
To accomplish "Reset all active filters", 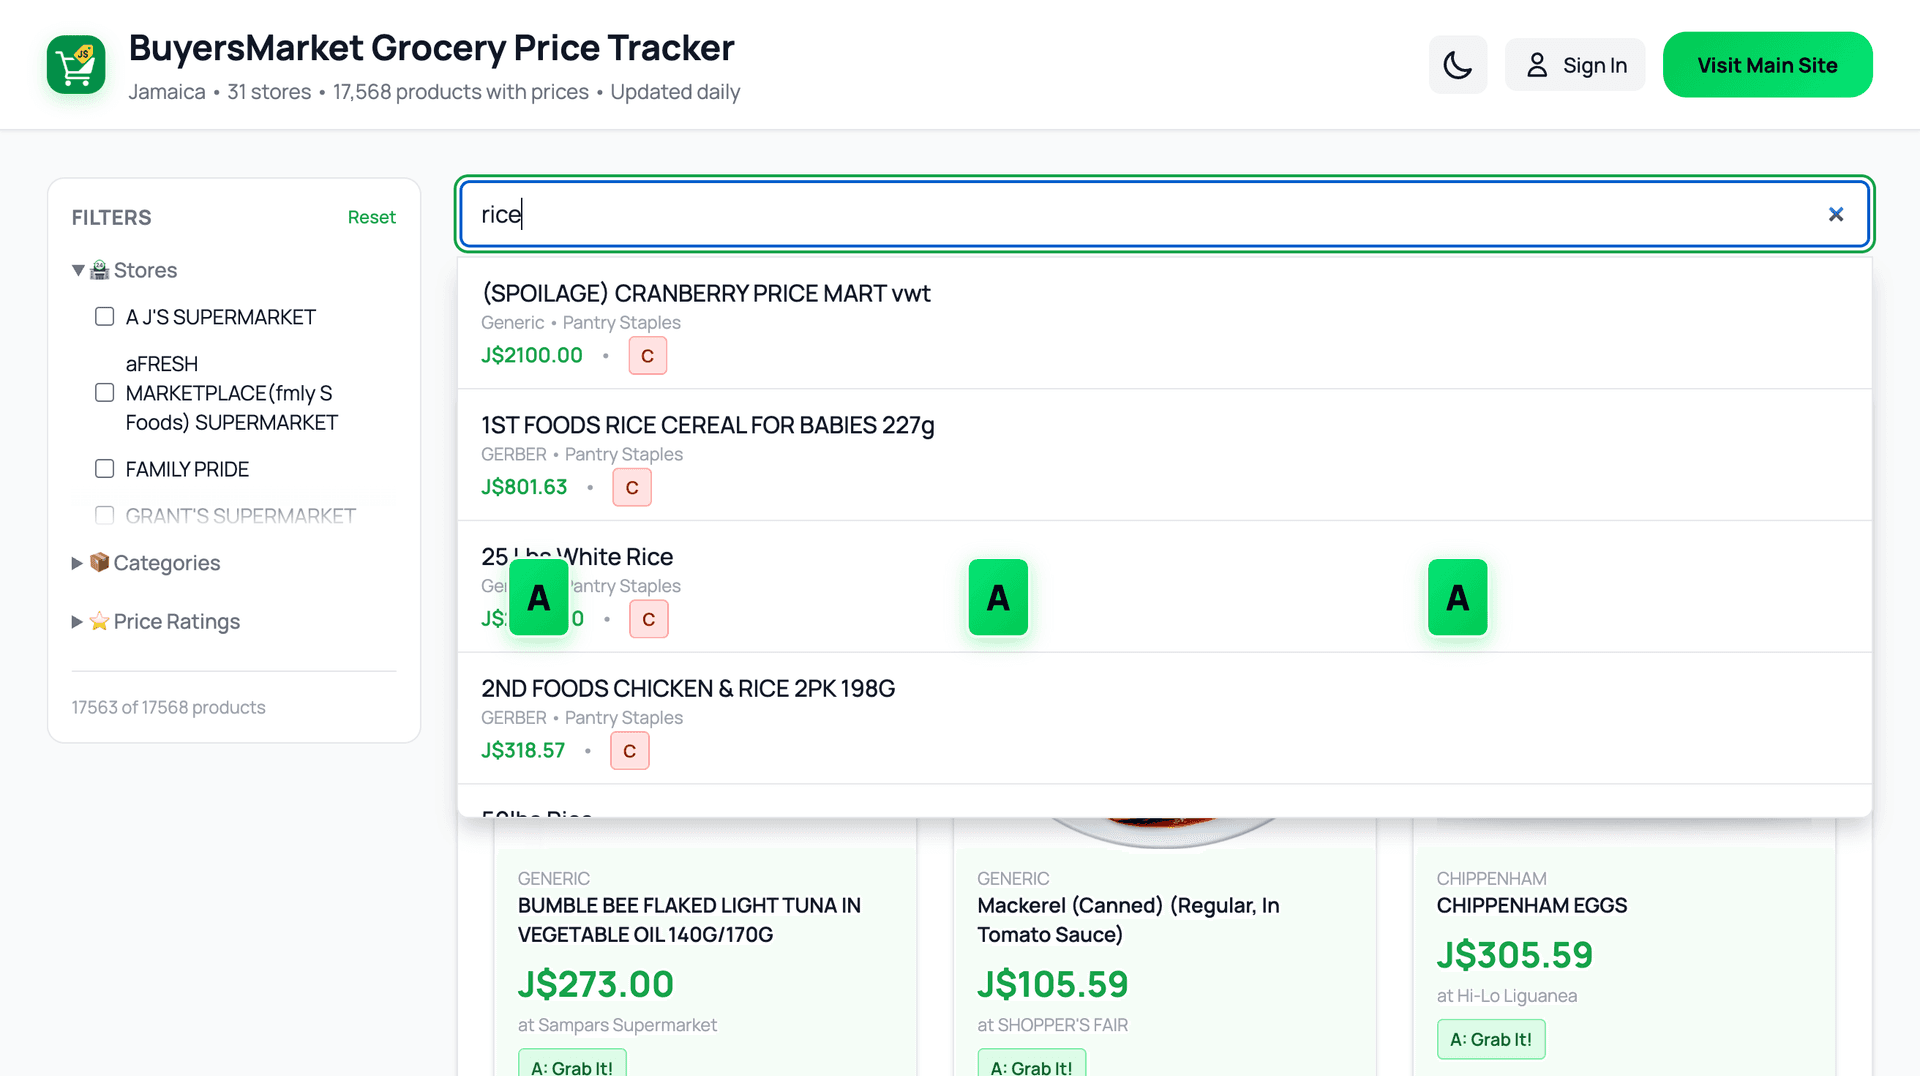I will click(x=371, y=216).
